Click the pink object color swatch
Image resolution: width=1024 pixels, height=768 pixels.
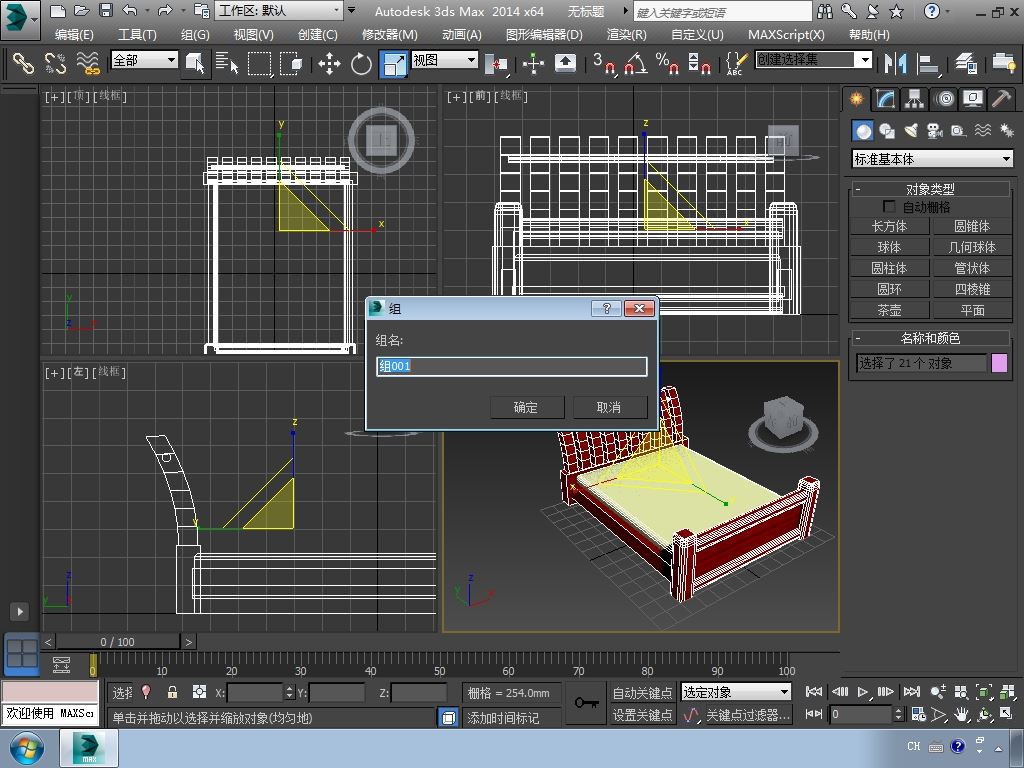pyautogui.click(x=999, y=363)
